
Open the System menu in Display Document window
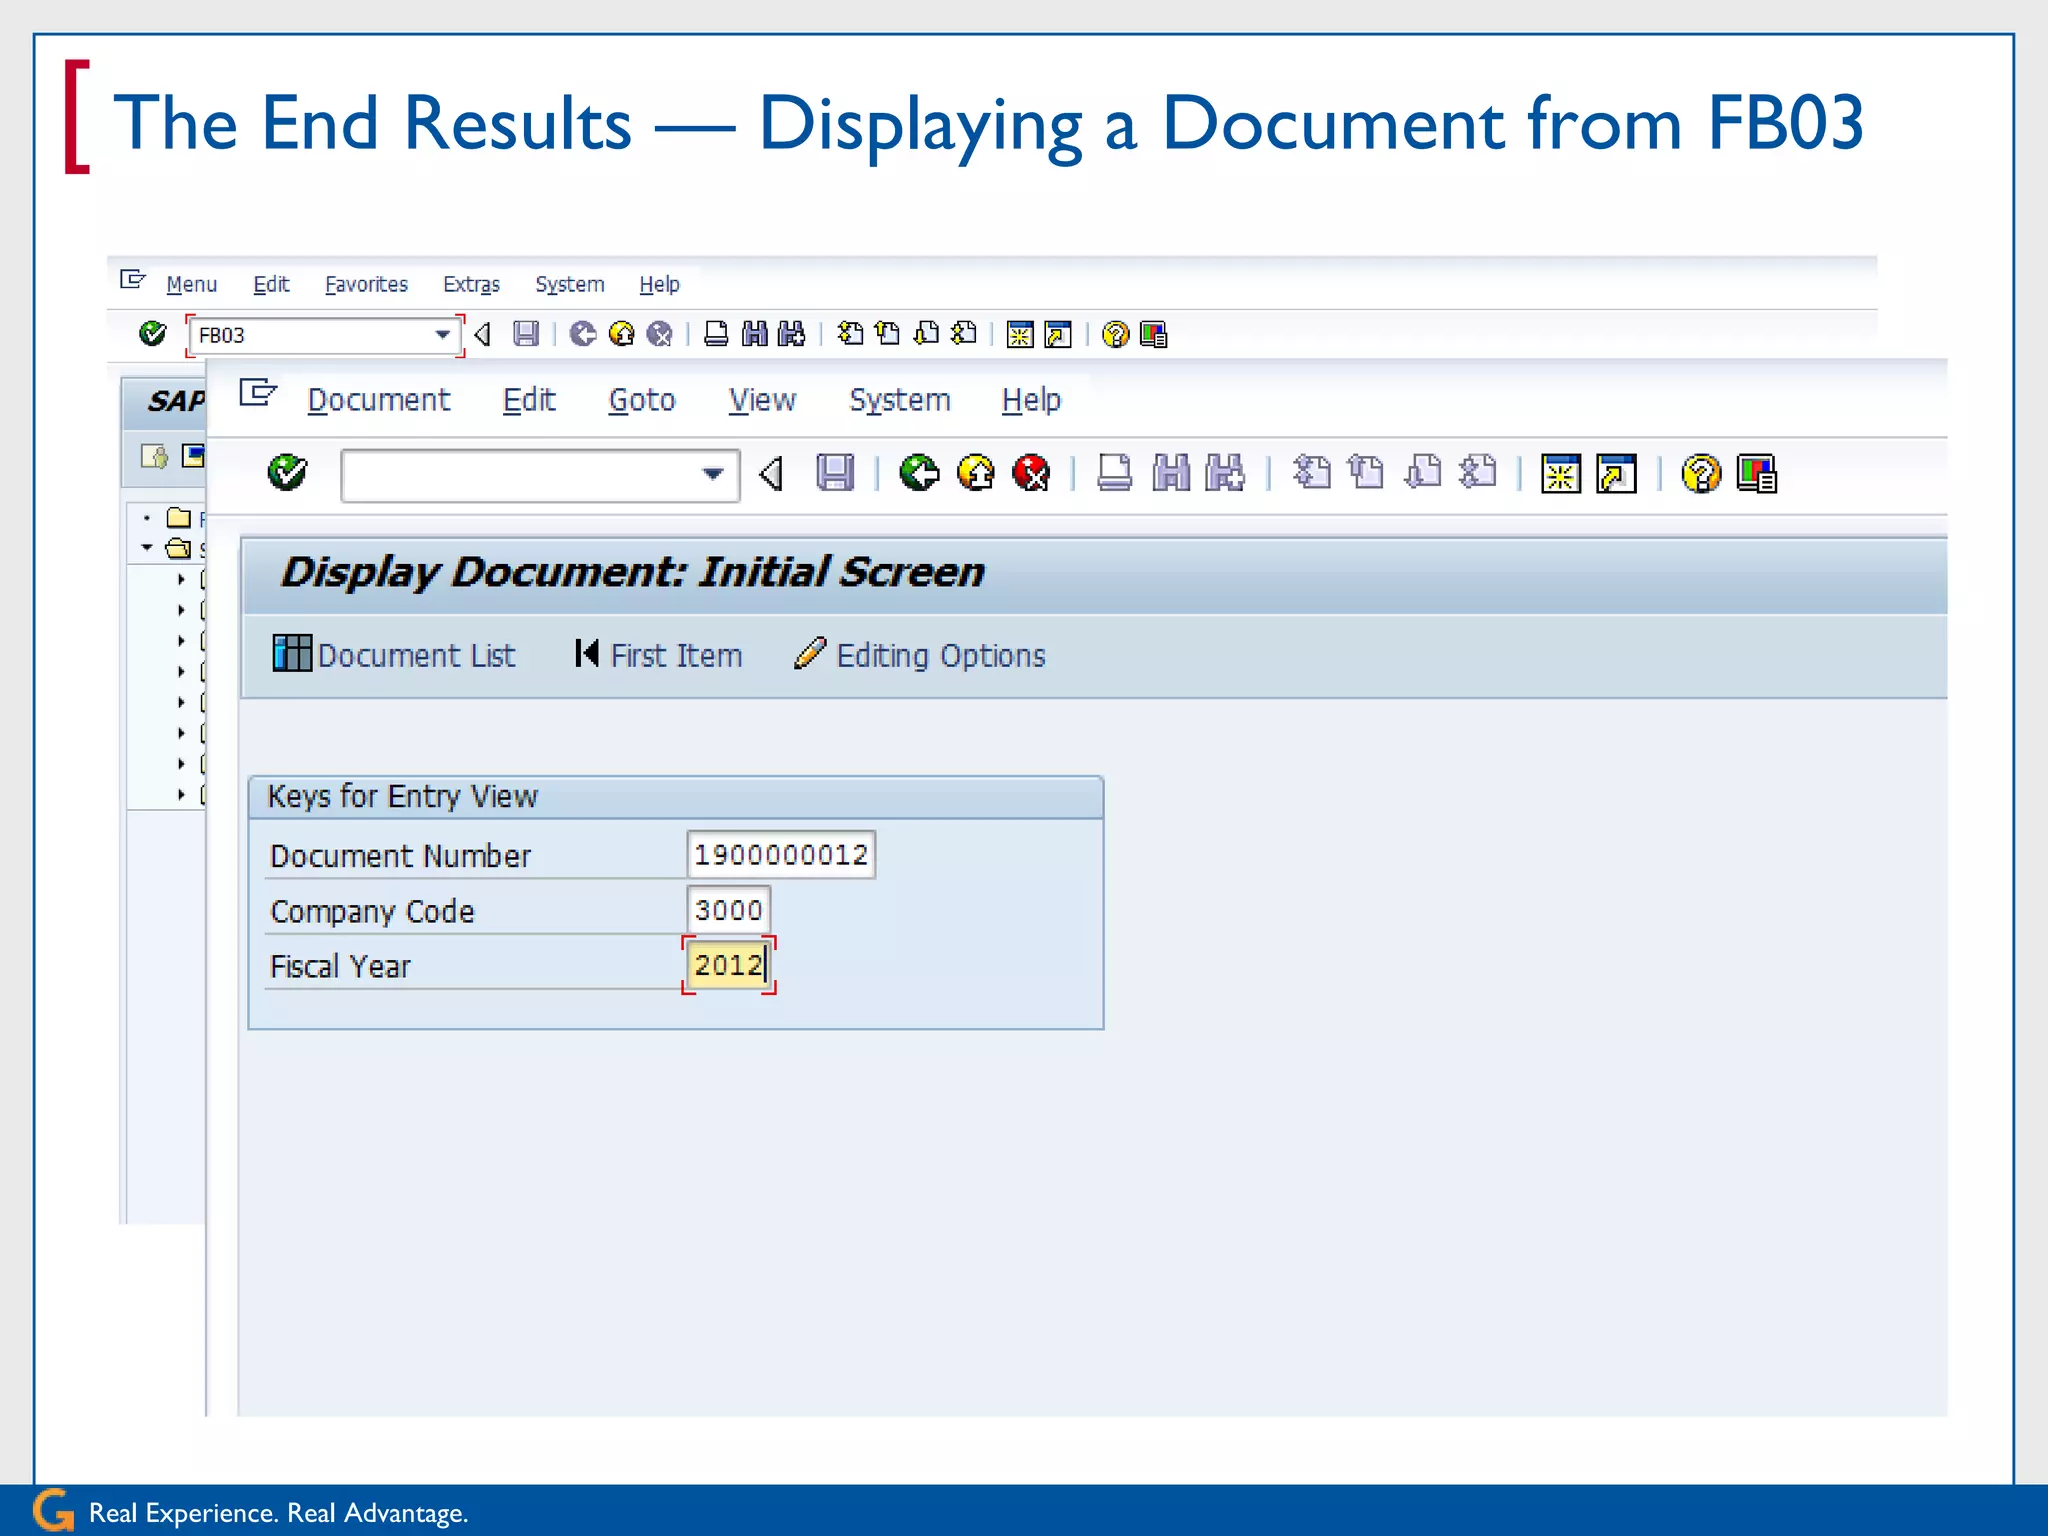click(x=899, y=400)
